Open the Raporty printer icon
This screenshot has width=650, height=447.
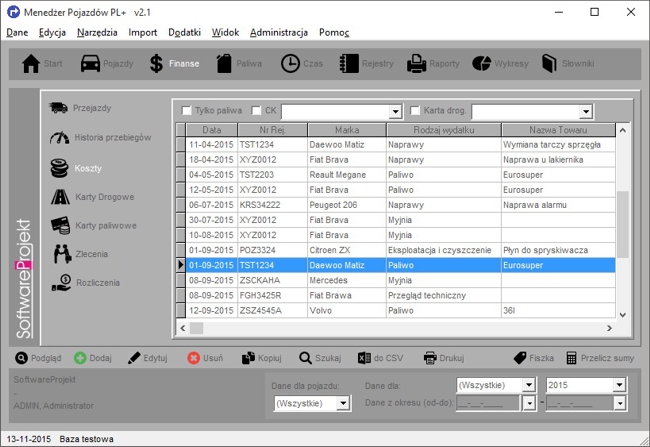click(x=416, y=64)
